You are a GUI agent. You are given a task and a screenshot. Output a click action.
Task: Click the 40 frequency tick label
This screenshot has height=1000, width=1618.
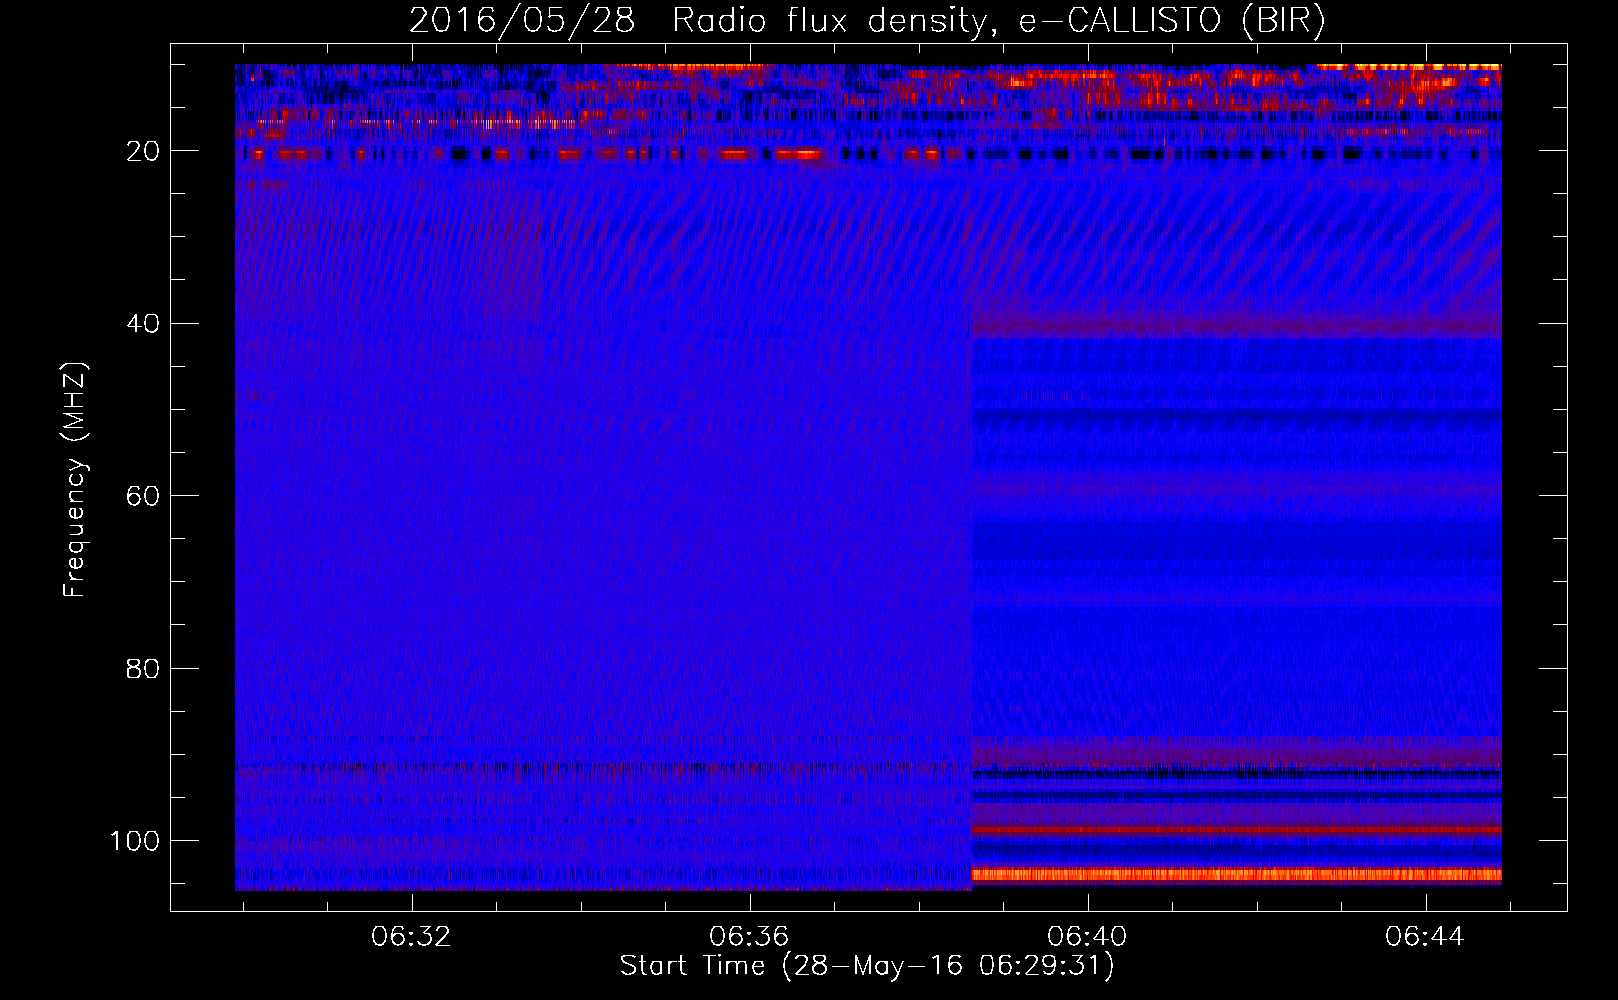(x=144, y=324)
